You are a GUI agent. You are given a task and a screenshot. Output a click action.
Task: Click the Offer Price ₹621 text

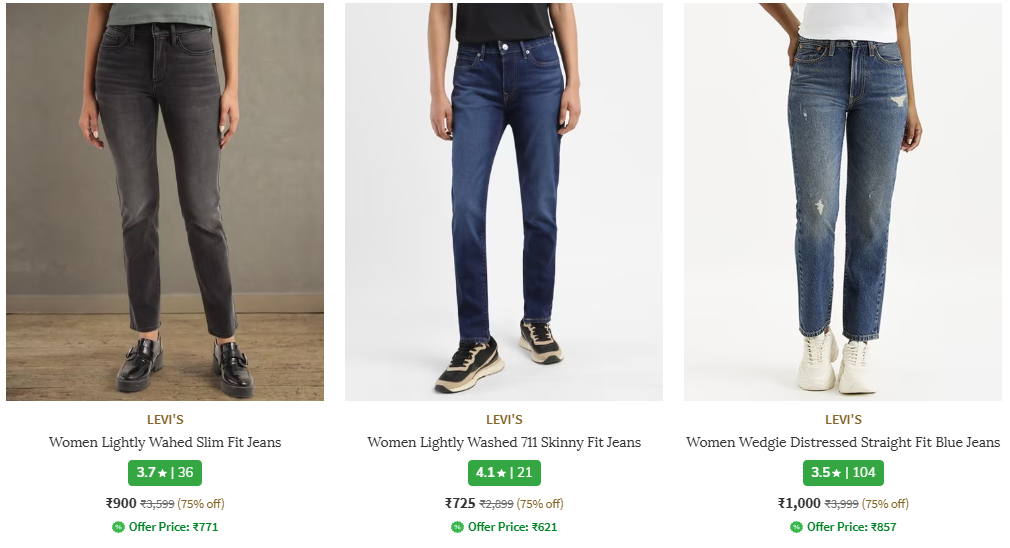(x=513, y=527)
